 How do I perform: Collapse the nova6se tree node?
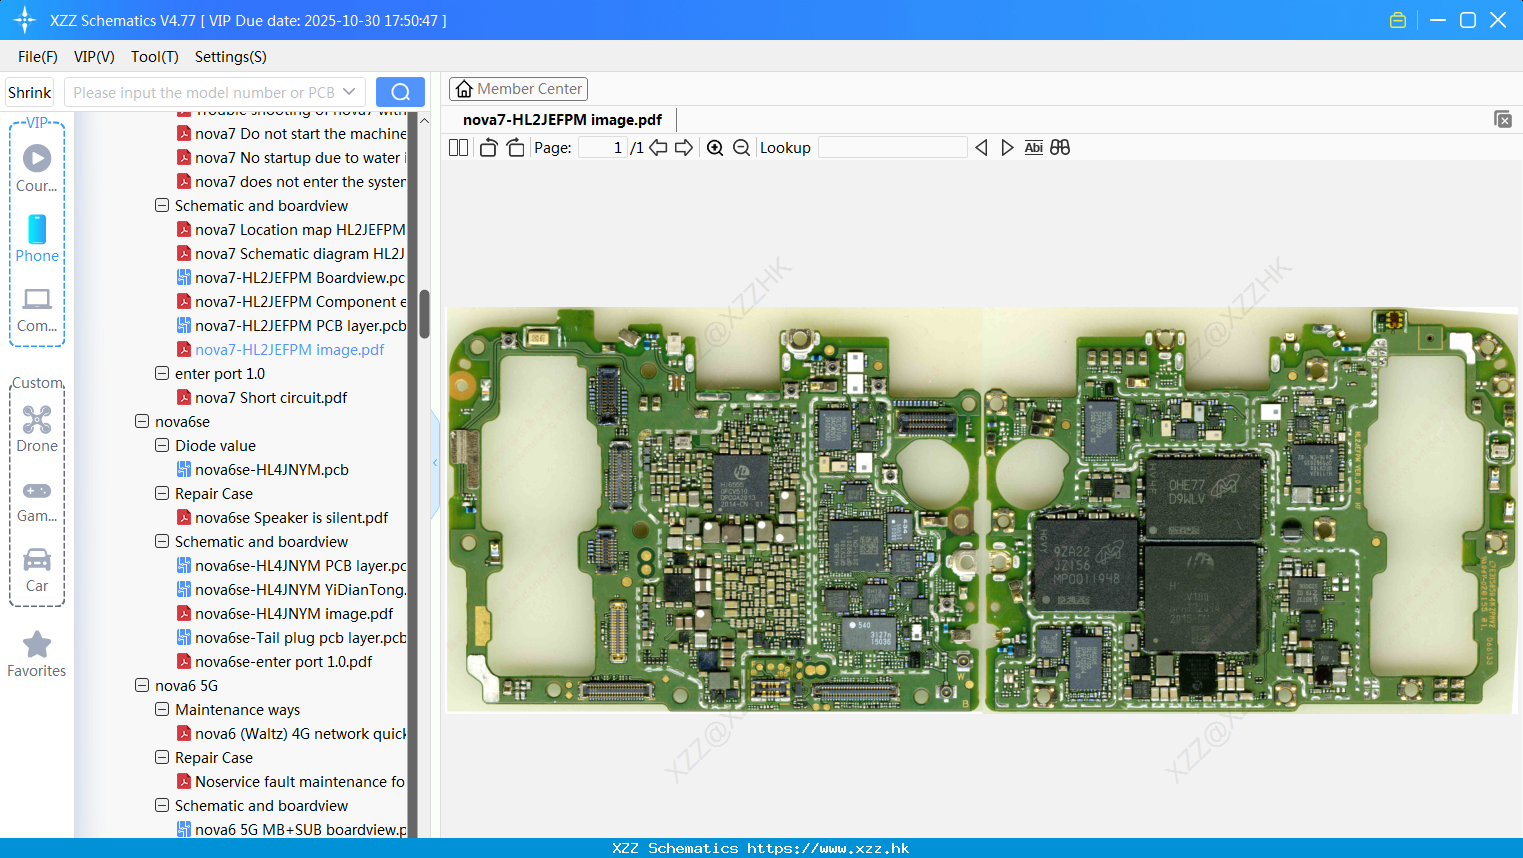(142, 421)
